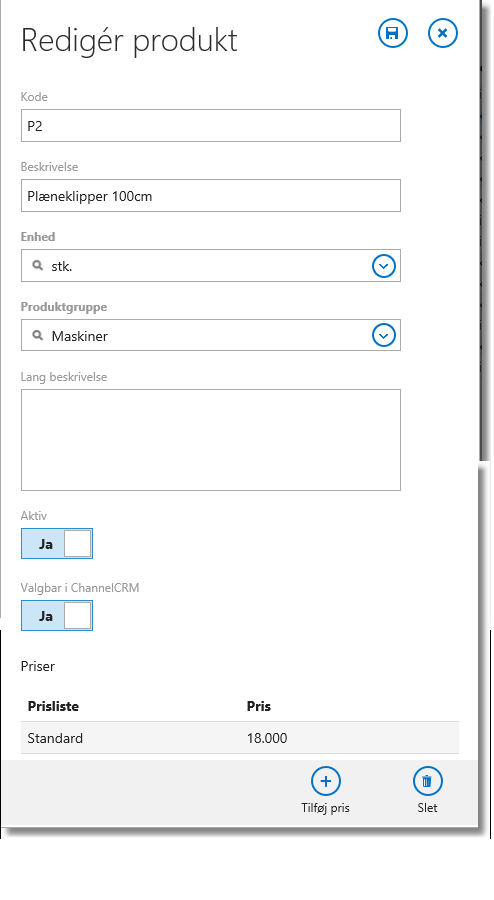Expand the Produktgruppe dropdown arrow
Viewport: 494px width, 900px height.
(x=384, y=336)
